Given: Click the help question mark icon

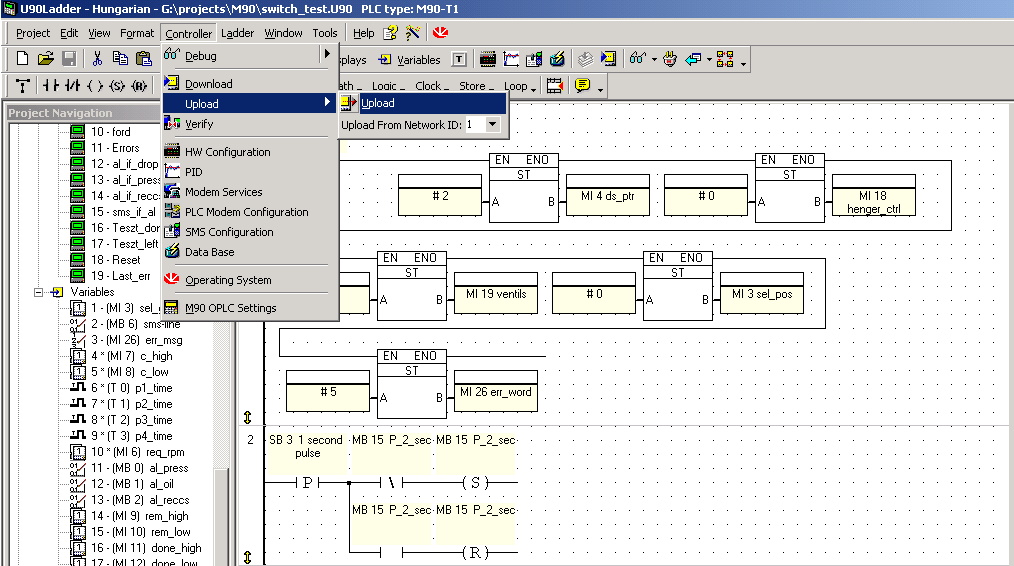Looking at the screenshot, I should coord(390,32).
